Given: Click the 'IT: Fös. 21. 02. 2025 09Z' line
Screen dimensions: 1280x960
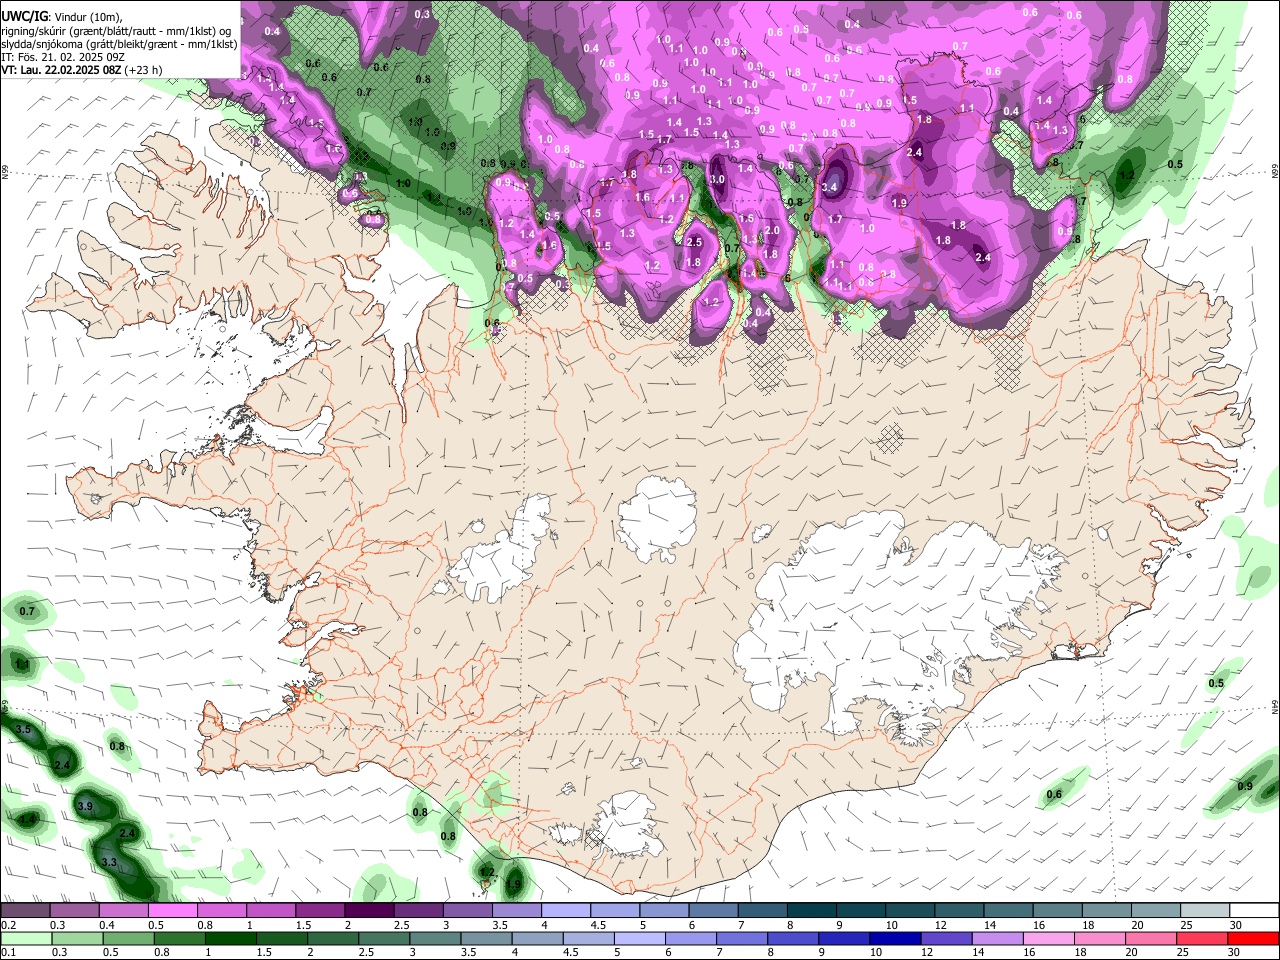Looking at the screenshot, I should pyautogui.click(x=63, y=57).
